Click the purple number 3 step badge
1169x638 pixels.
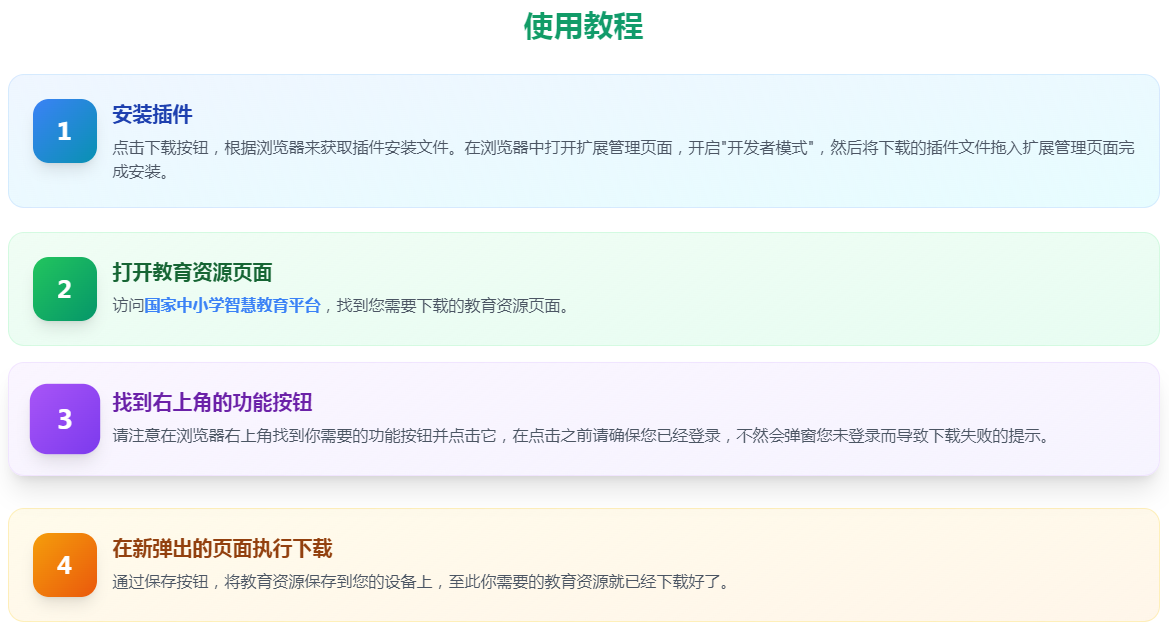tap(64, 419)
